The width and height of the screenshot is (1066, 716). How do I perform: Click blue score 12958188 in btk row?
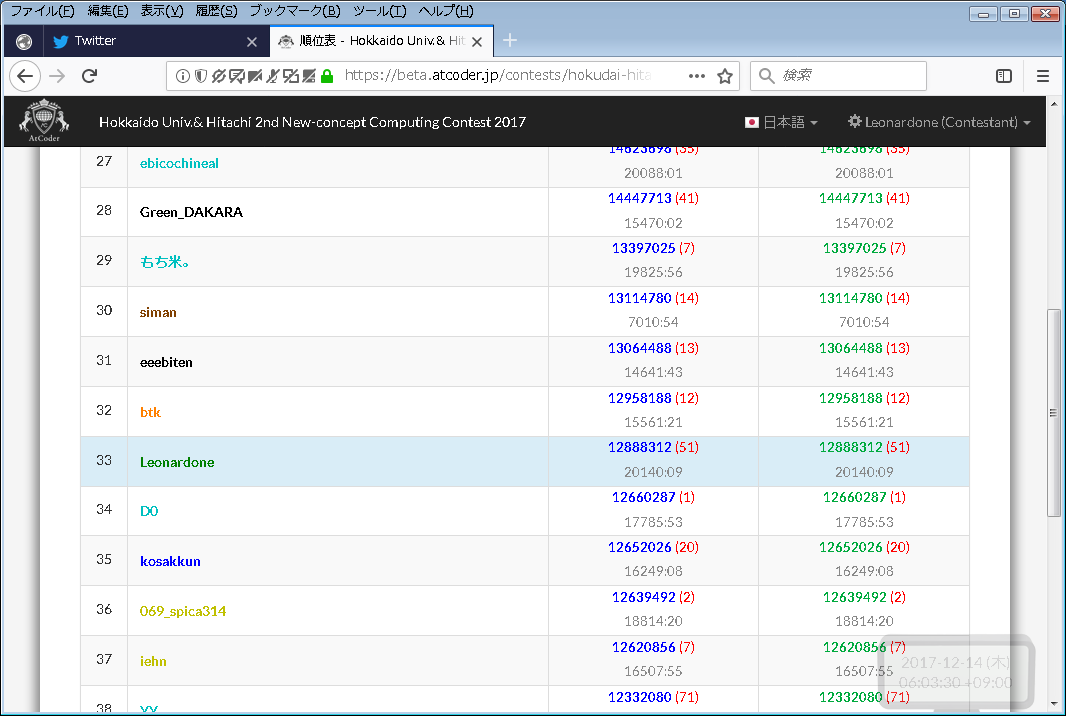pyautogui.click(x=640, y=398)
